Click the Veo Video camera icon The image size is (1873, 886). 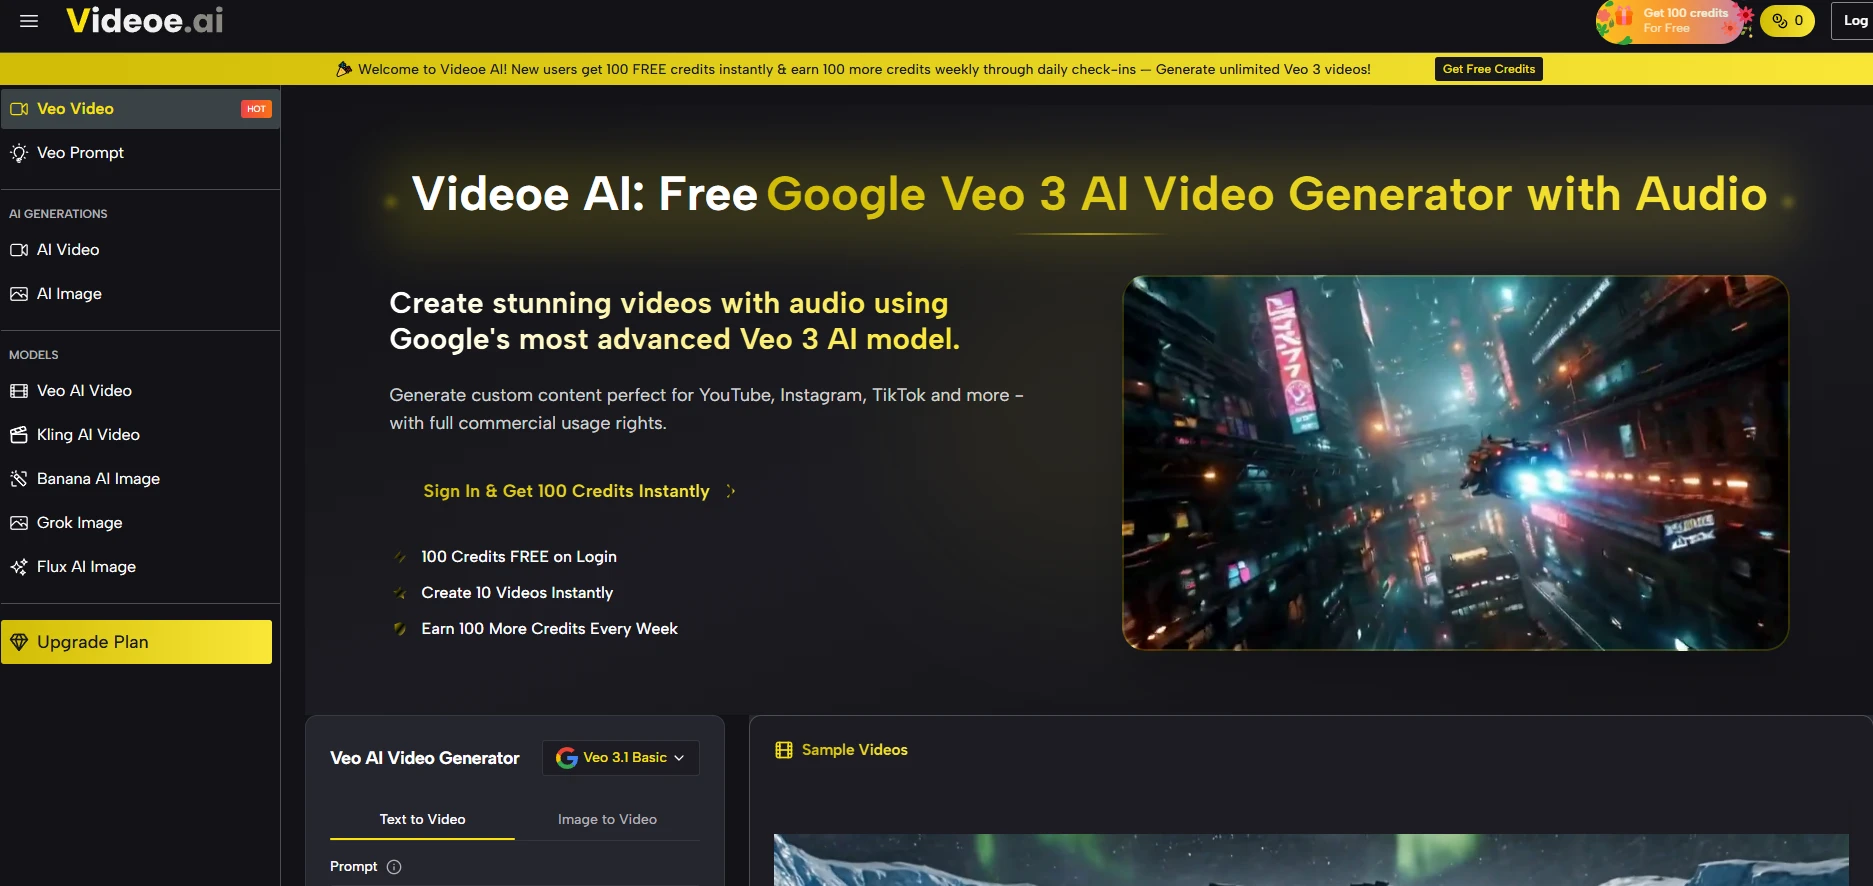tap(19, 109)
